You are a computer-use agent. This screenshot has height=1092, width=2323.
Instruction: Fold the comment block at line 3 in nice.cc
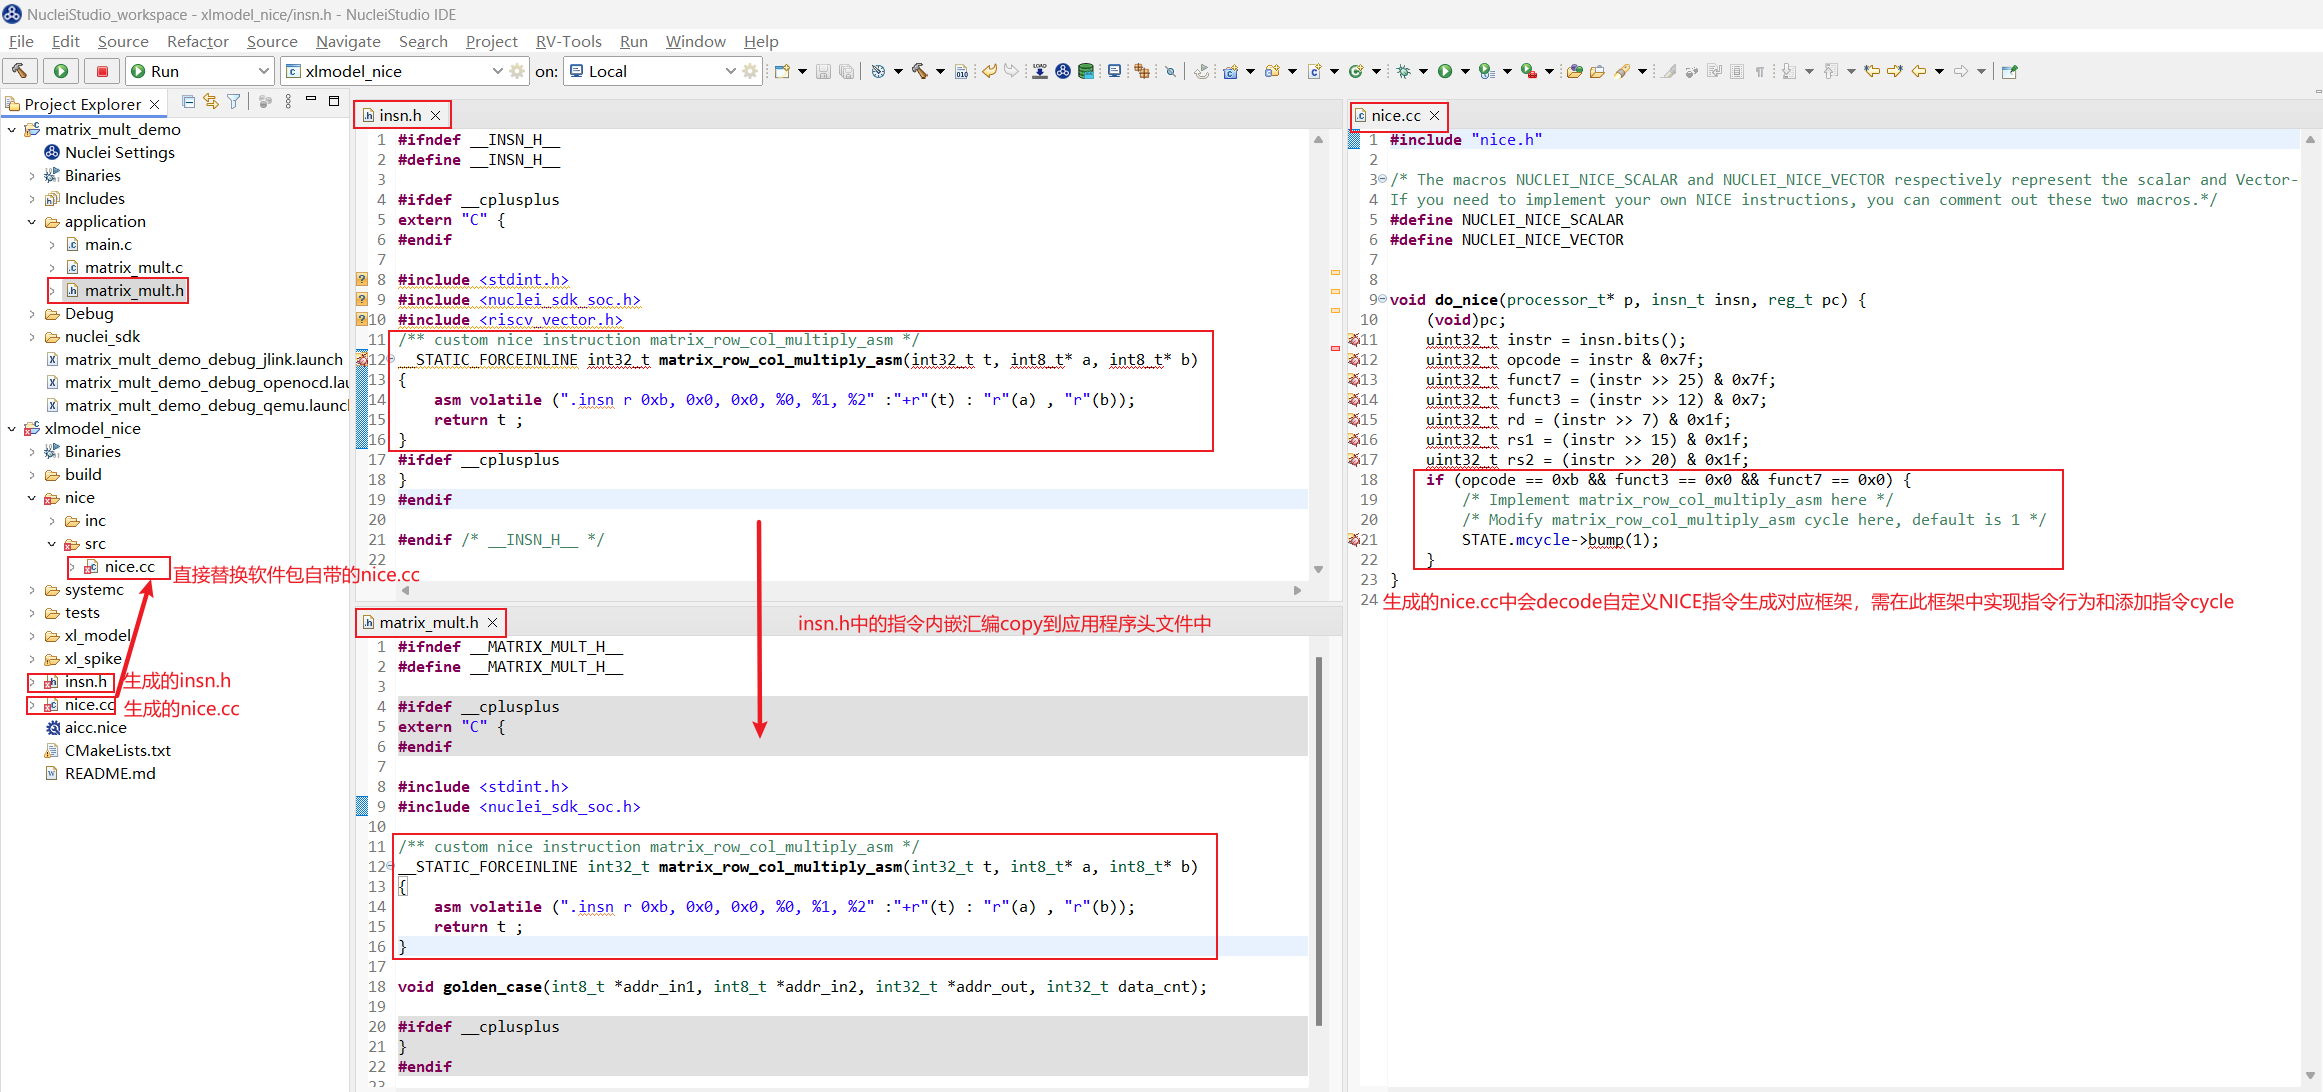point(1382,179)
